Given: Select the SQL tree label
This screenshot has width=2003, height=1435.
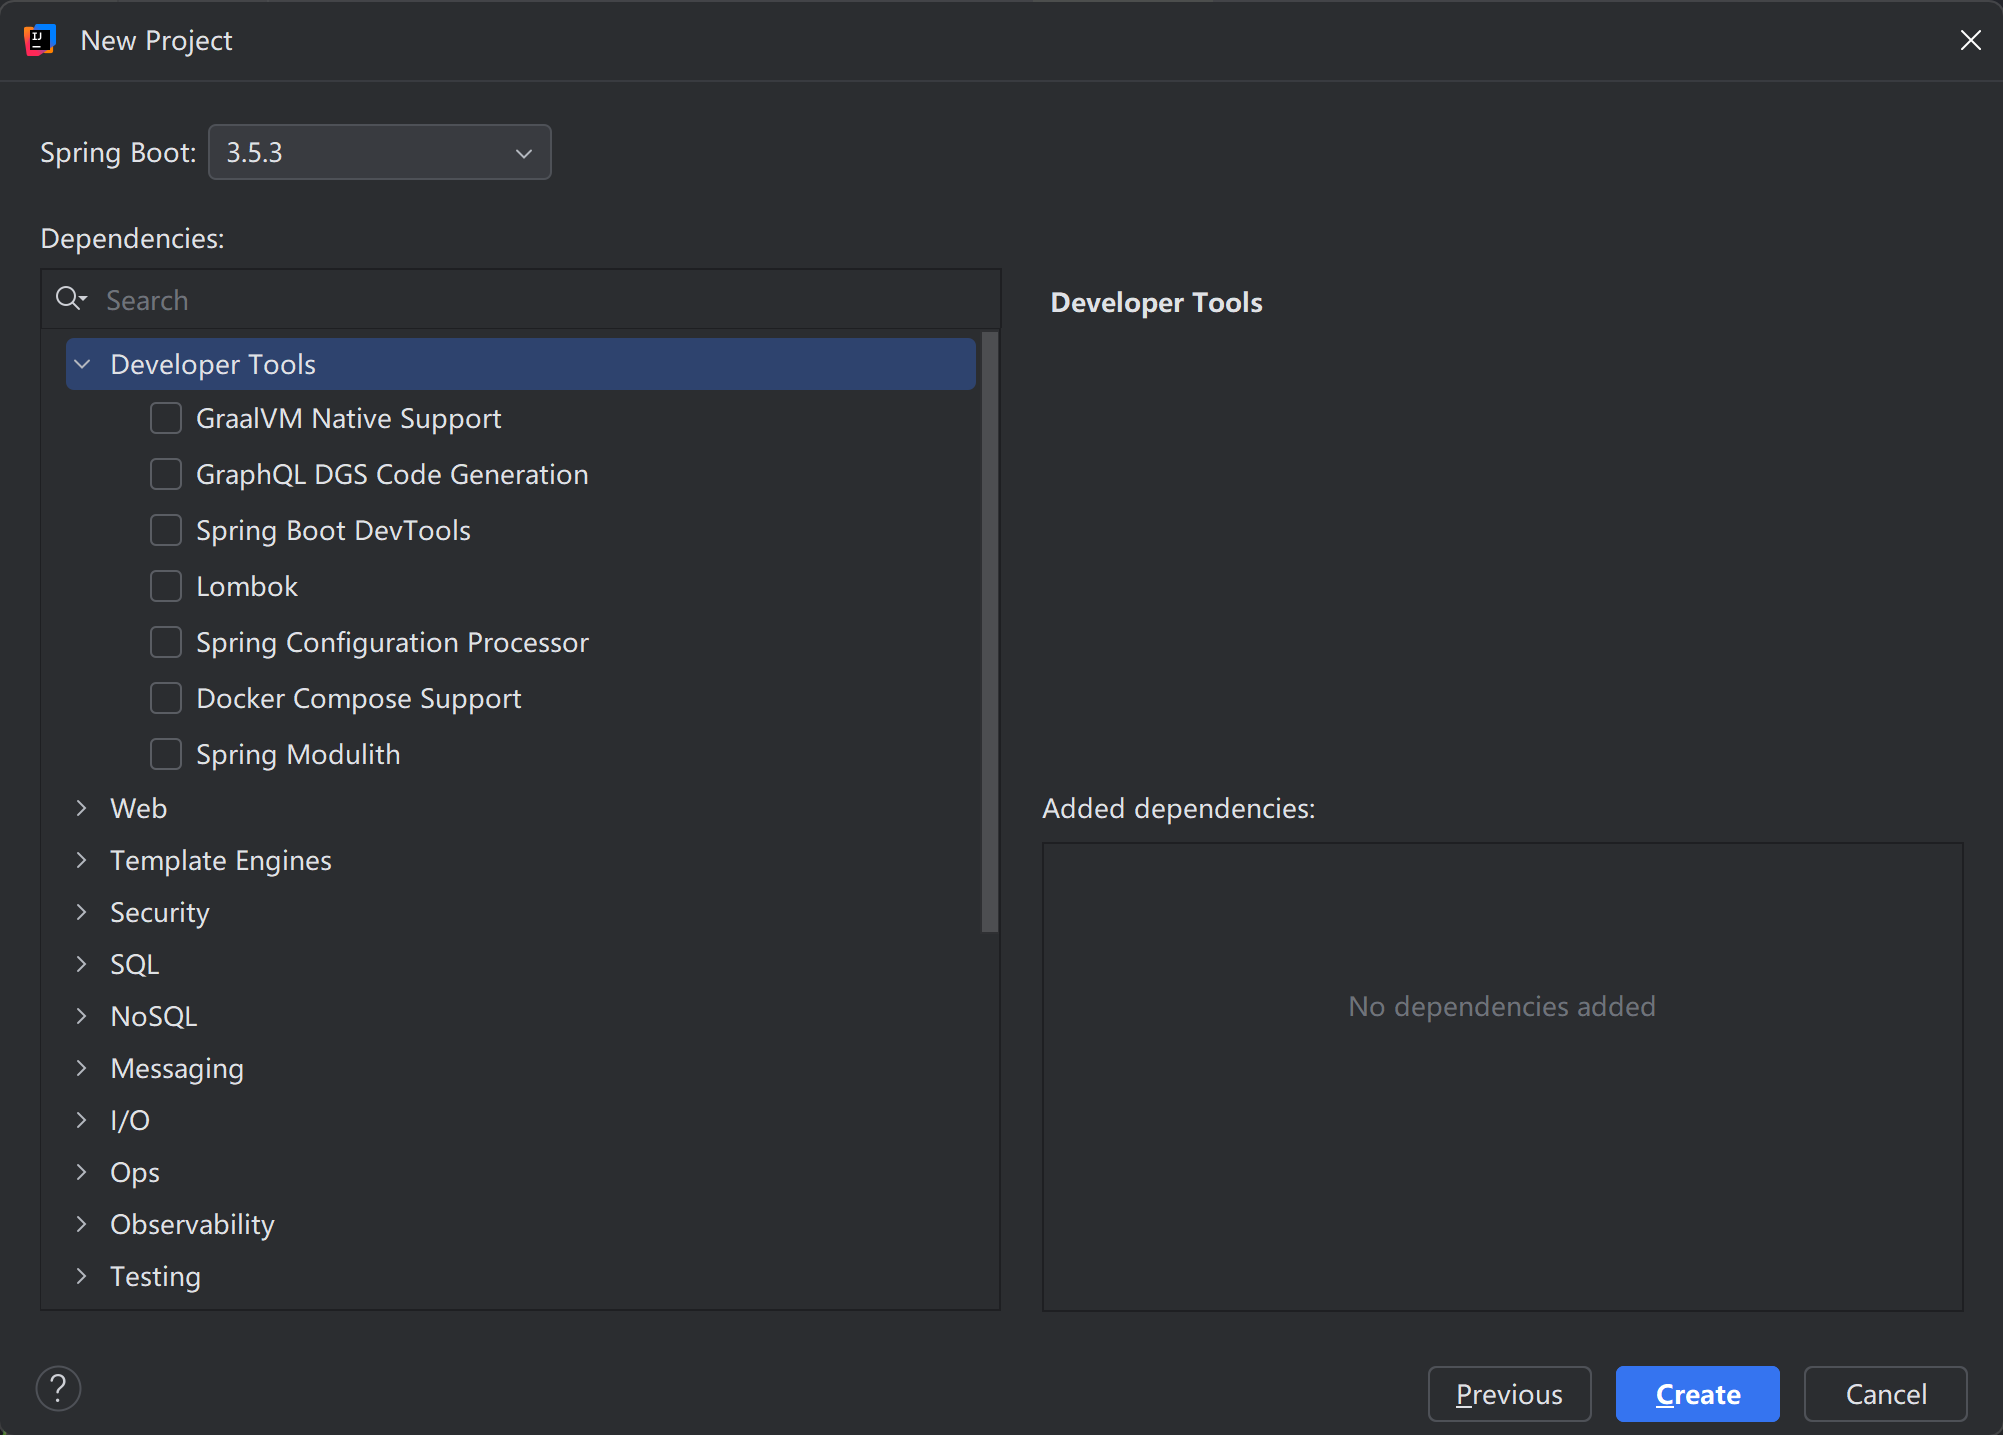Looking at the screenshot, I should [x=135, y=964].
